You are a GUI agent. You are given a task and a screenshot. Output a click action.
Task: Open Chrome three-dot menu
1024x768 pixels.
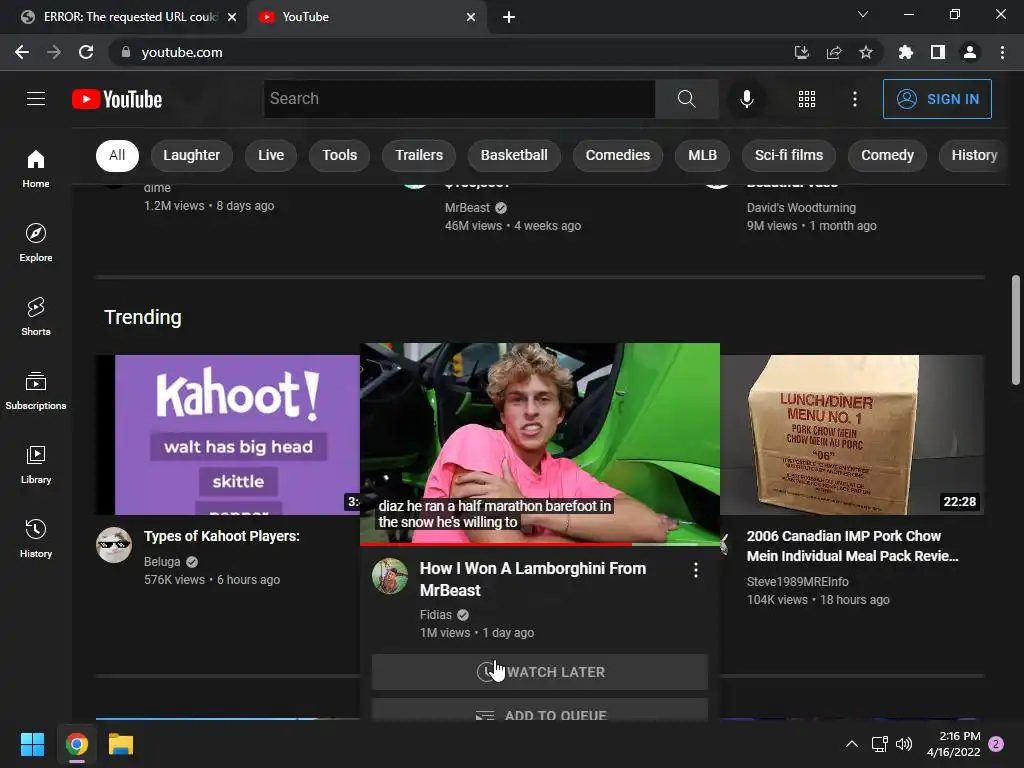[1002, 52]
